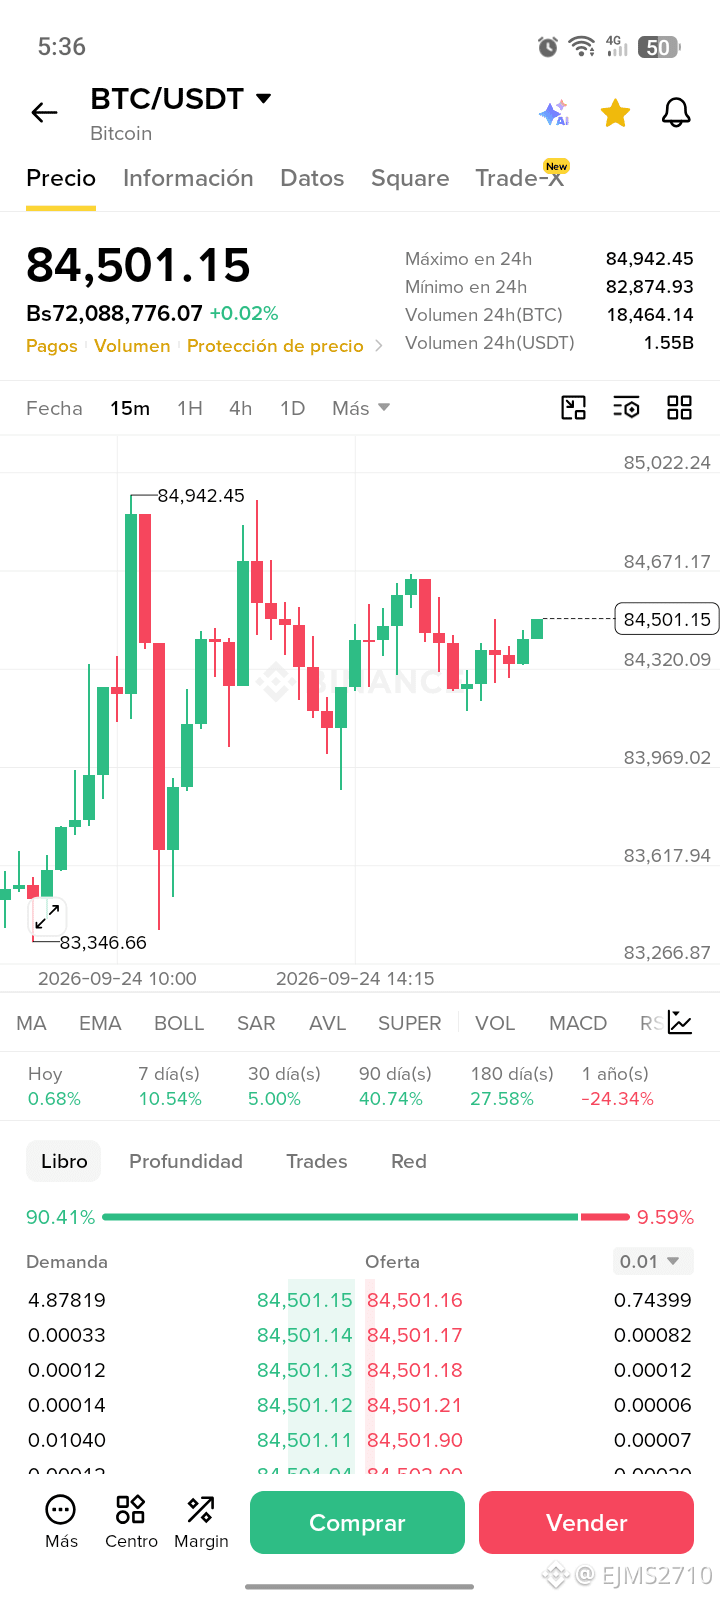720x1600 pixels.
Task: Open the Centro icon
Action: [x=131, y=1522]
